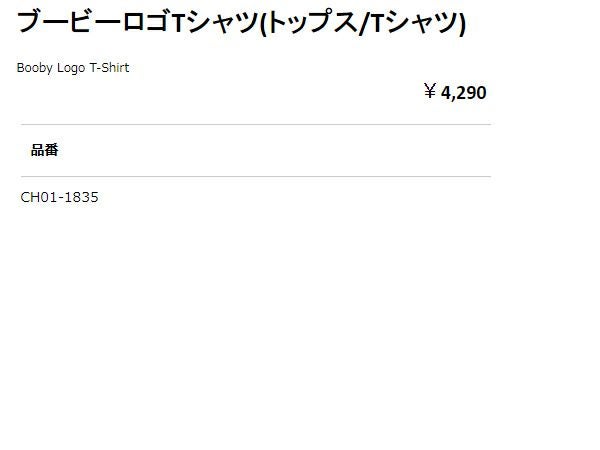Click the word "Booby" in the subtitle
The width and height of the screenshot is (600, 450).
click(x=35, y=68)
